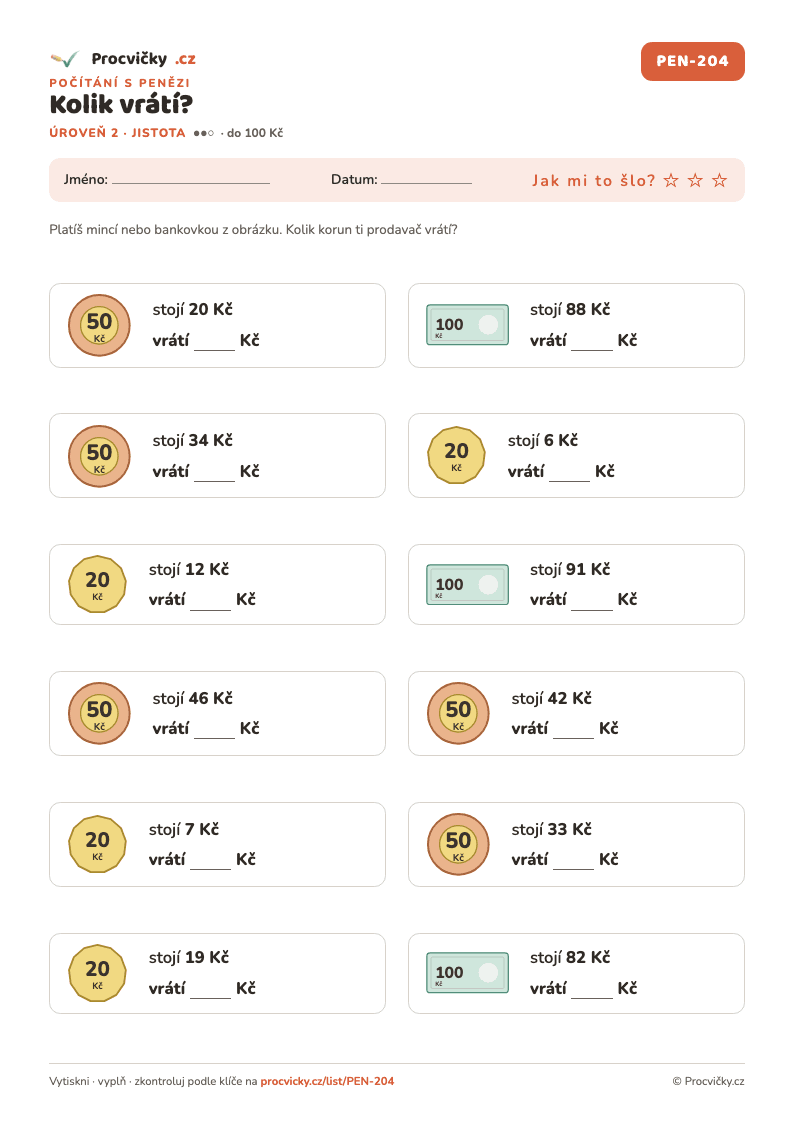Click the Jméno name line

coord(191,183)
